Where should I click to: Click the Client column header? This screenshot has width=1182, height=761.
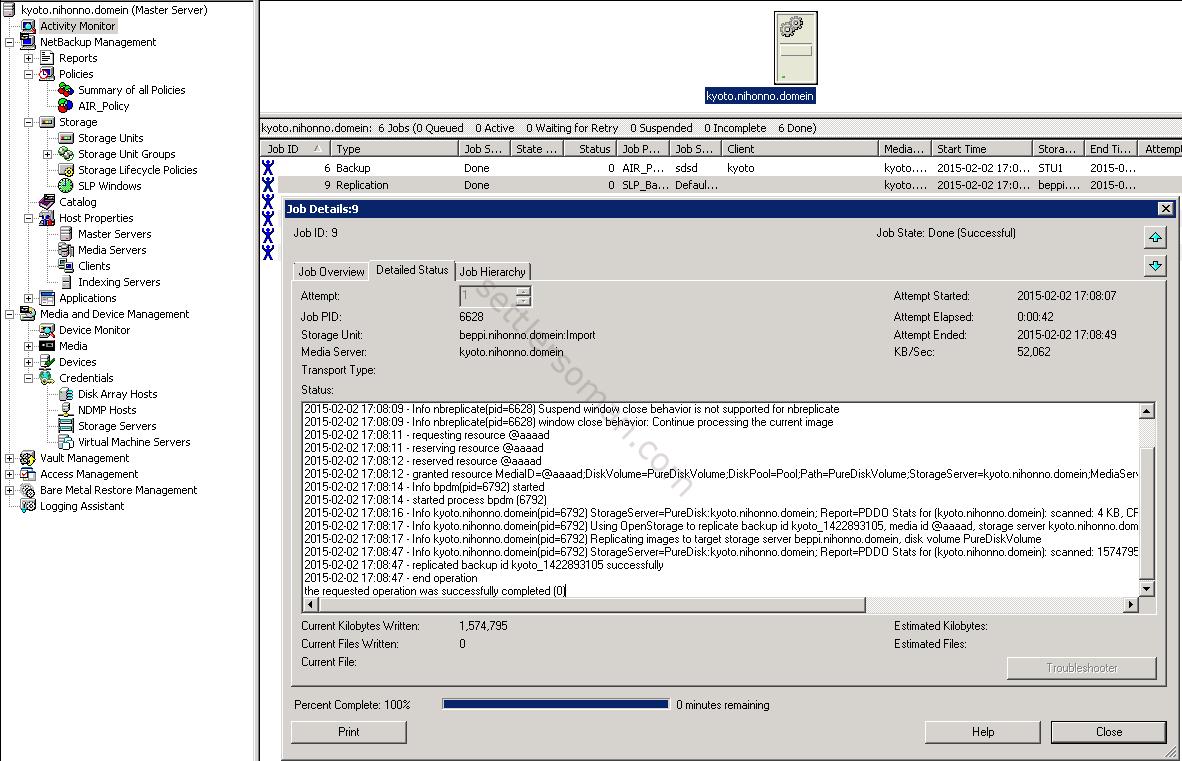[799, 149]
